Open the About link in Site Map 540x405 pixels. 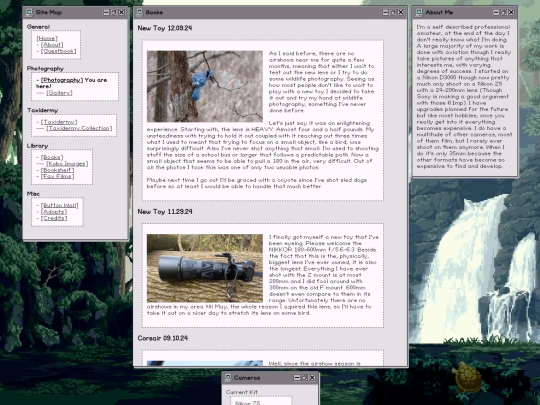coord(52,45)
